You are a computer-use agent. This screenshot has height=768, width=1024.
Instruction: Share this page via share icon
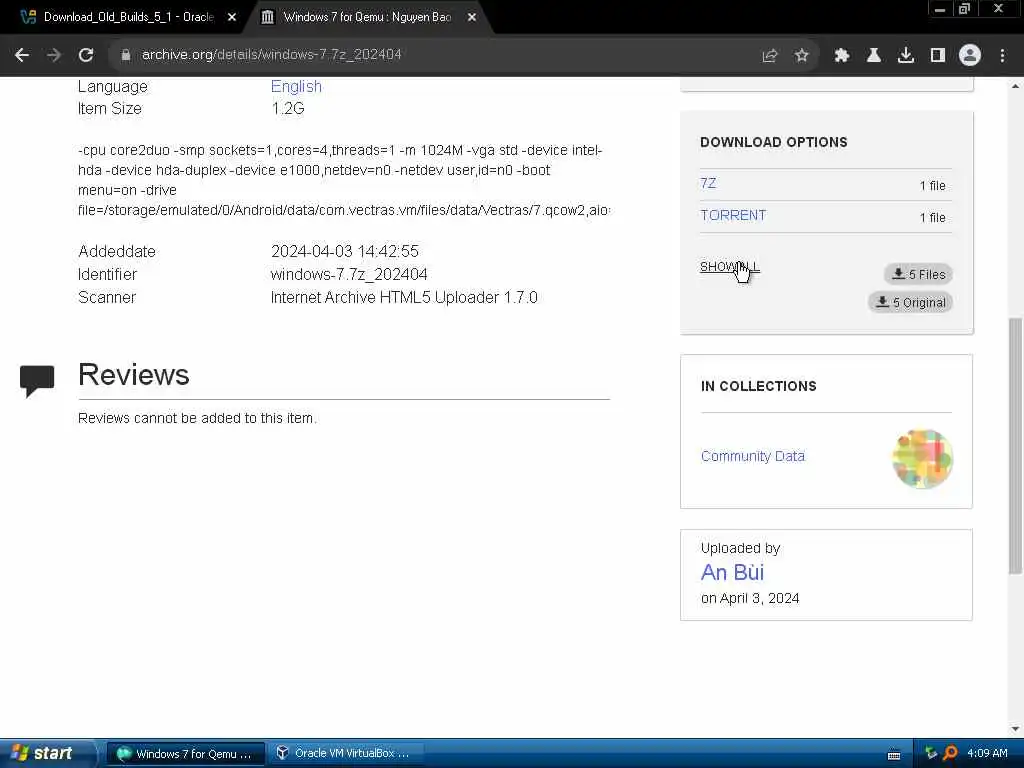tap(770, 56)
